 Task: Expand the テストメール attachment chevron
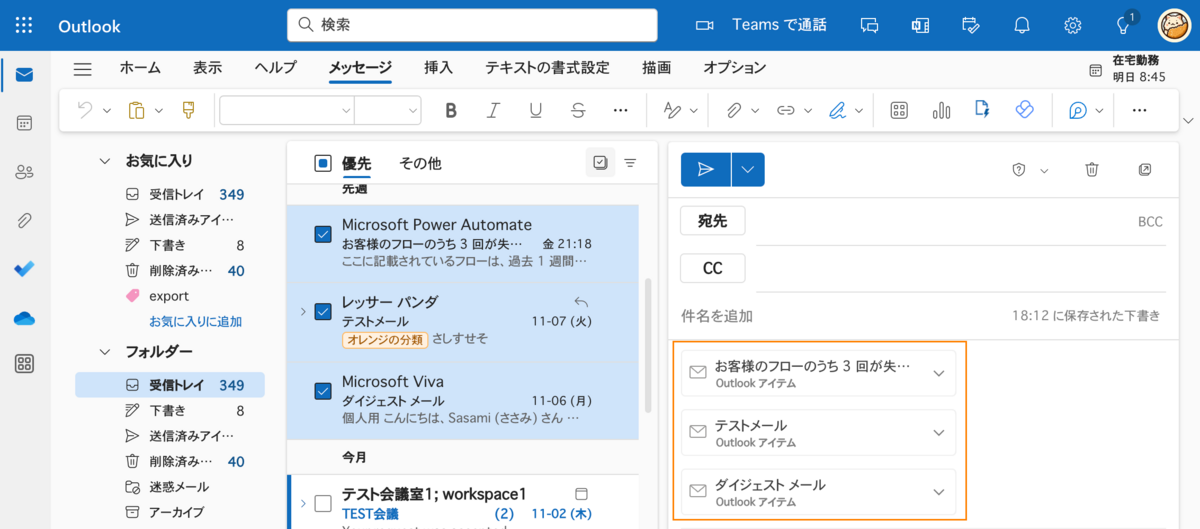[x=938, y=433]
